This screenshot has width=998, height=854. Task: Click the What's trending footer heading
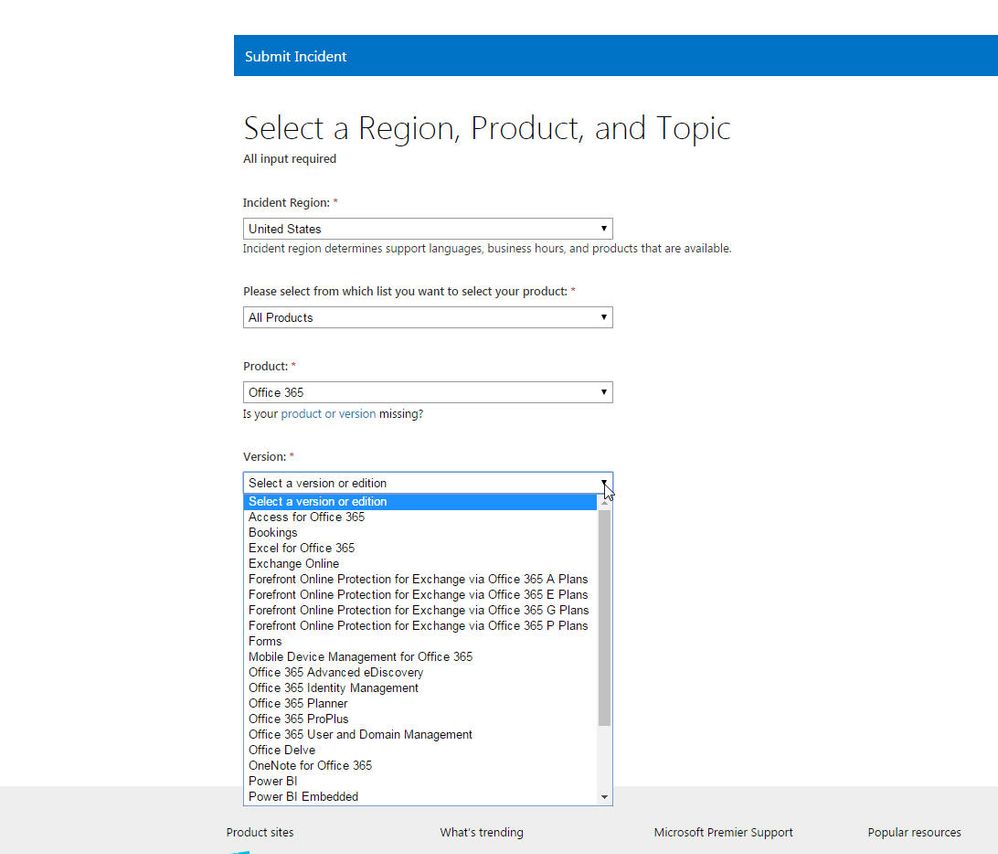pyautogui.click(x=481, y=832)
